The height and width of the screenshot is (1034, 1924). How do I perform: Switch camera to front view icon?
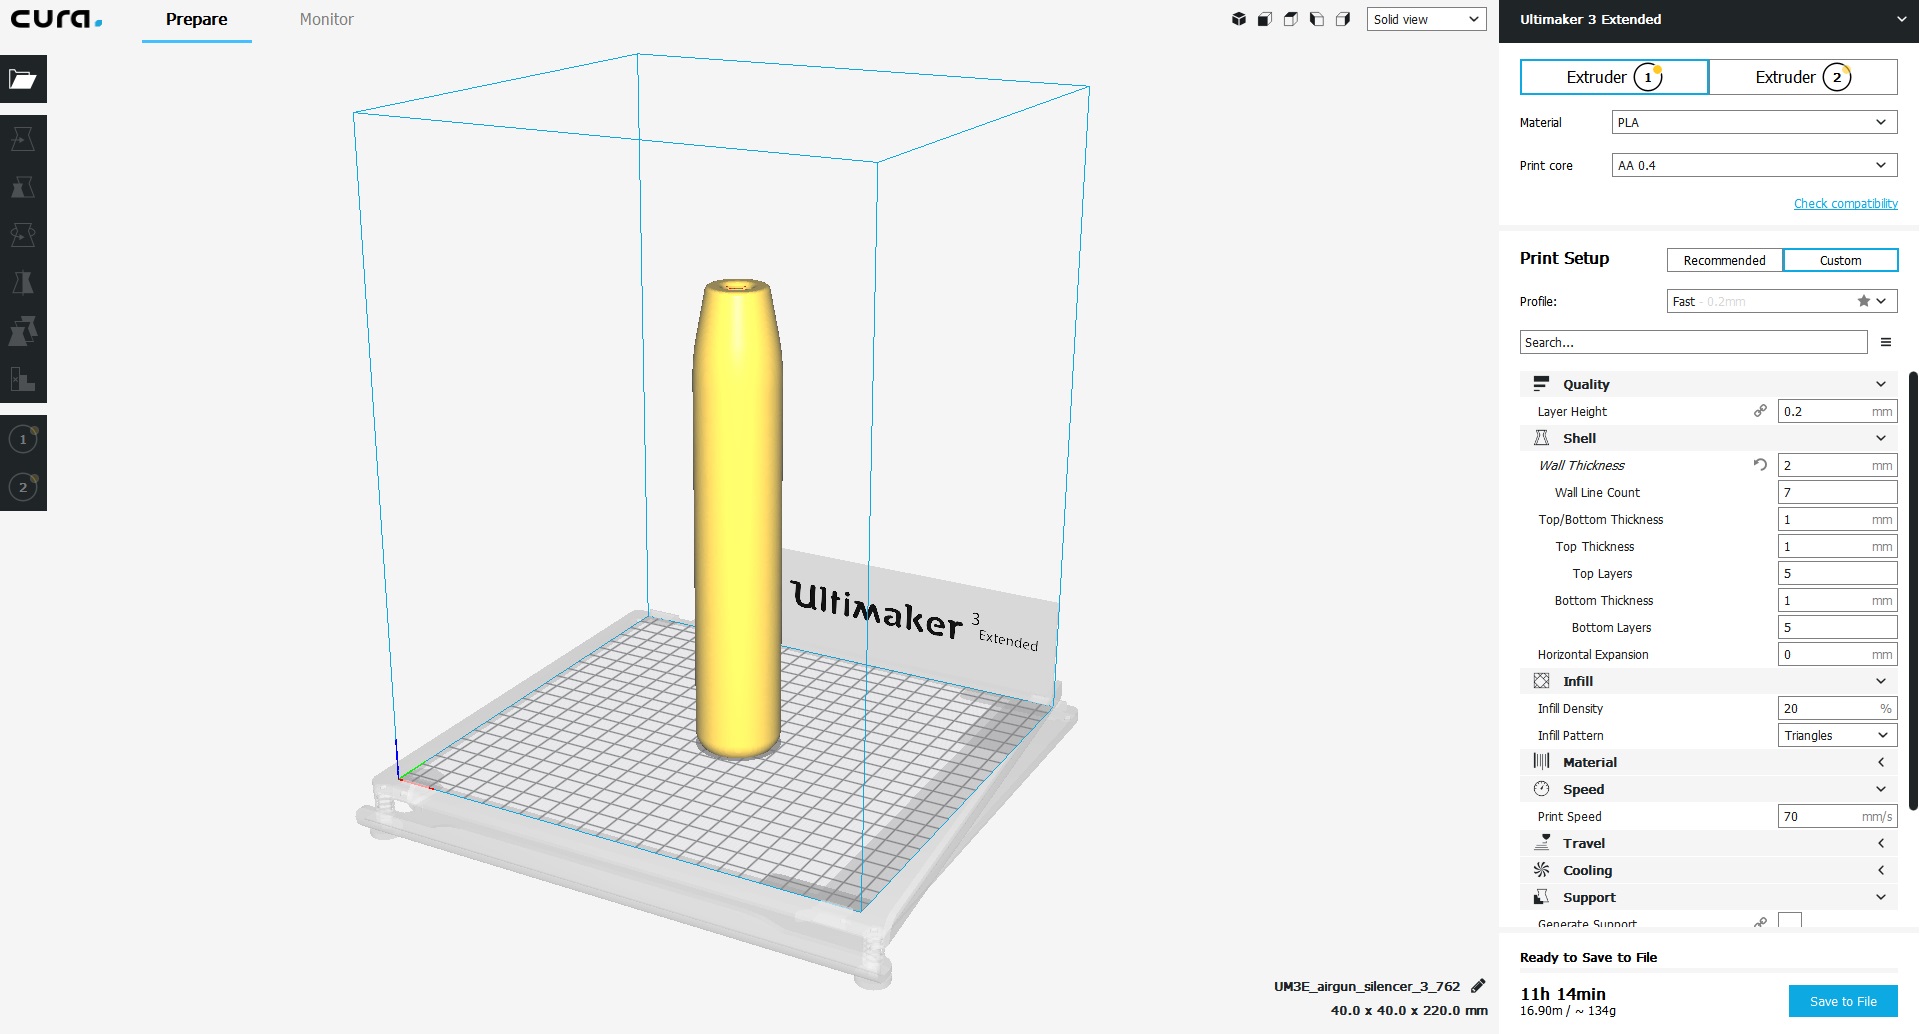pos(1265,19)
